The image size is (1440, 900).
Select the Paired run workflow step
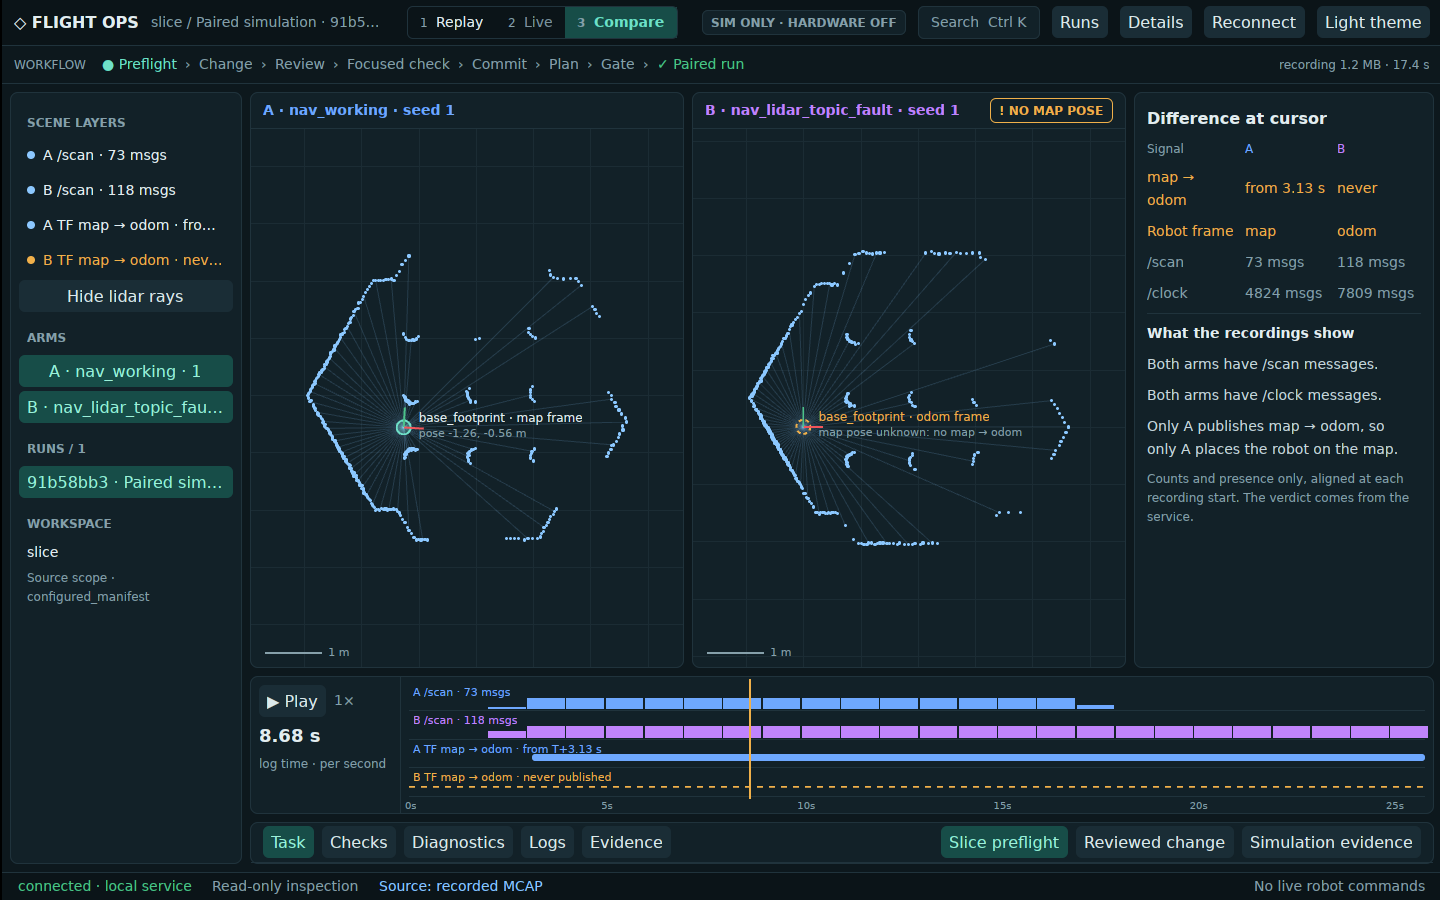pyautogui.click(x=700, y=64)
